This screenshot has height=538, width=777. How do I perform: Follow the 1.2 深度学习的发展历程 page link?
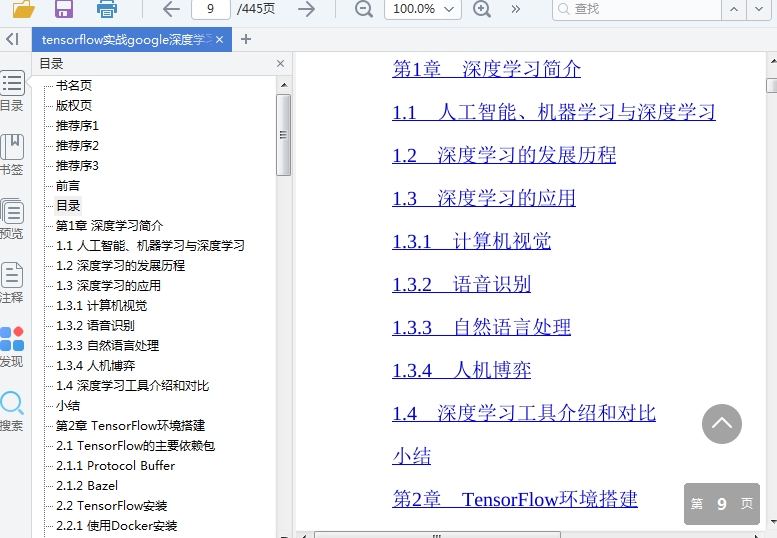coord(504,155)
